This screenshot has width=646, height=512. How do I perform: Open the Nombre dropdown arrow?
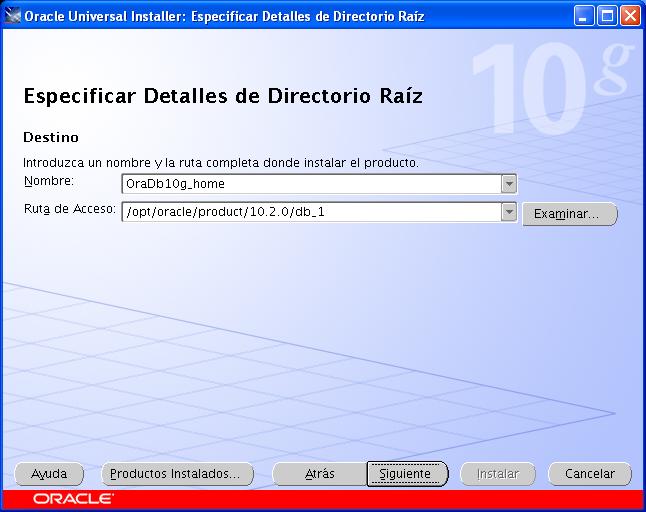[x=509, y=184]
